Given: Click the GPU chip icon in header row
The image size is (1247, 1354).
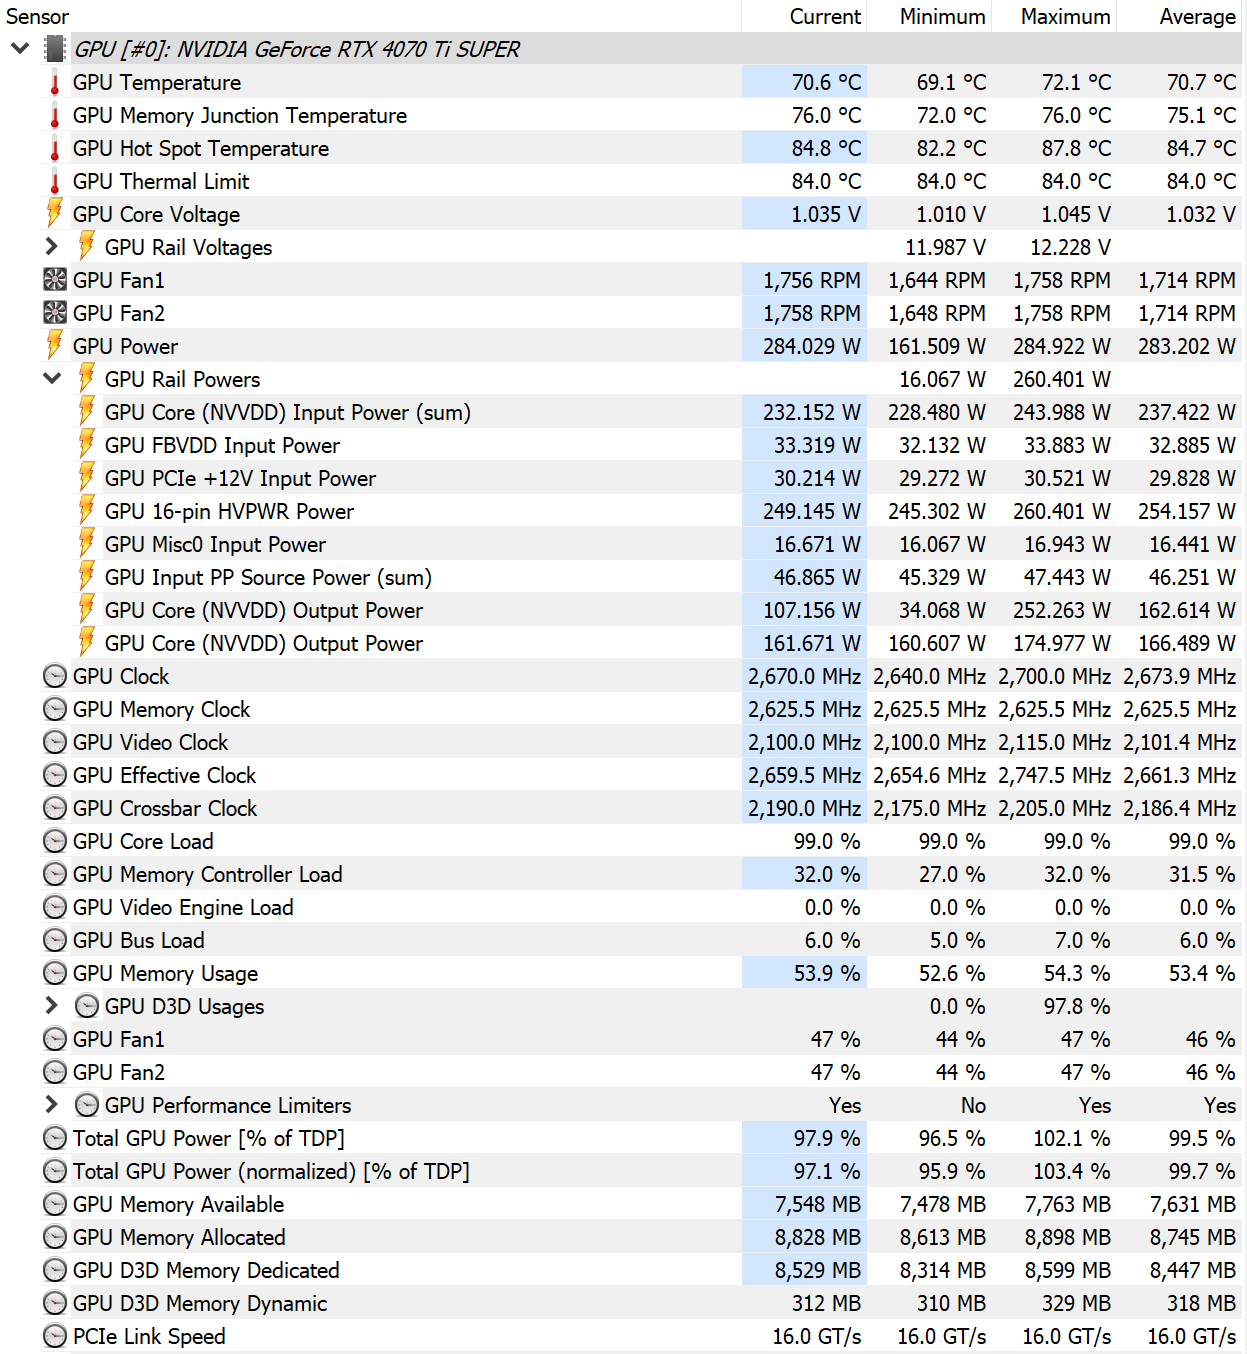Looking at the screenshot, I should tap(55, 49).
